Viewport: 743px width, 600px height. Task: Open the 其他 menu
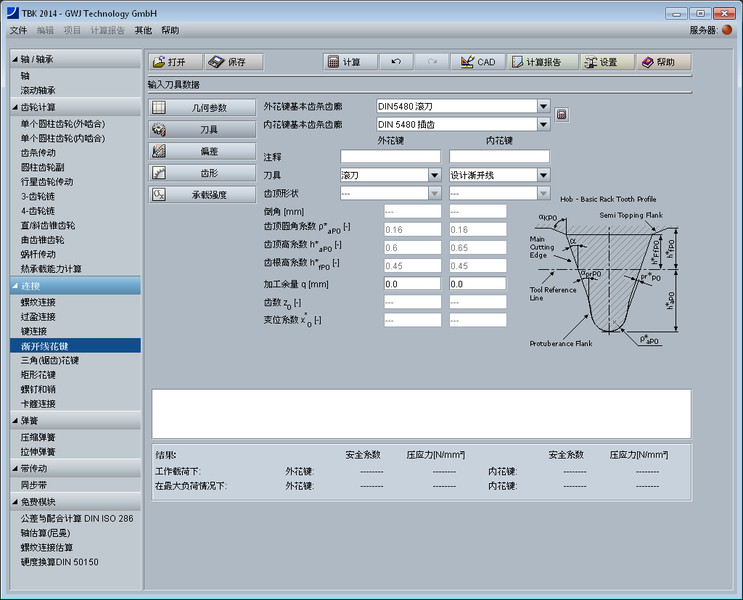click(x=143, y=30)
